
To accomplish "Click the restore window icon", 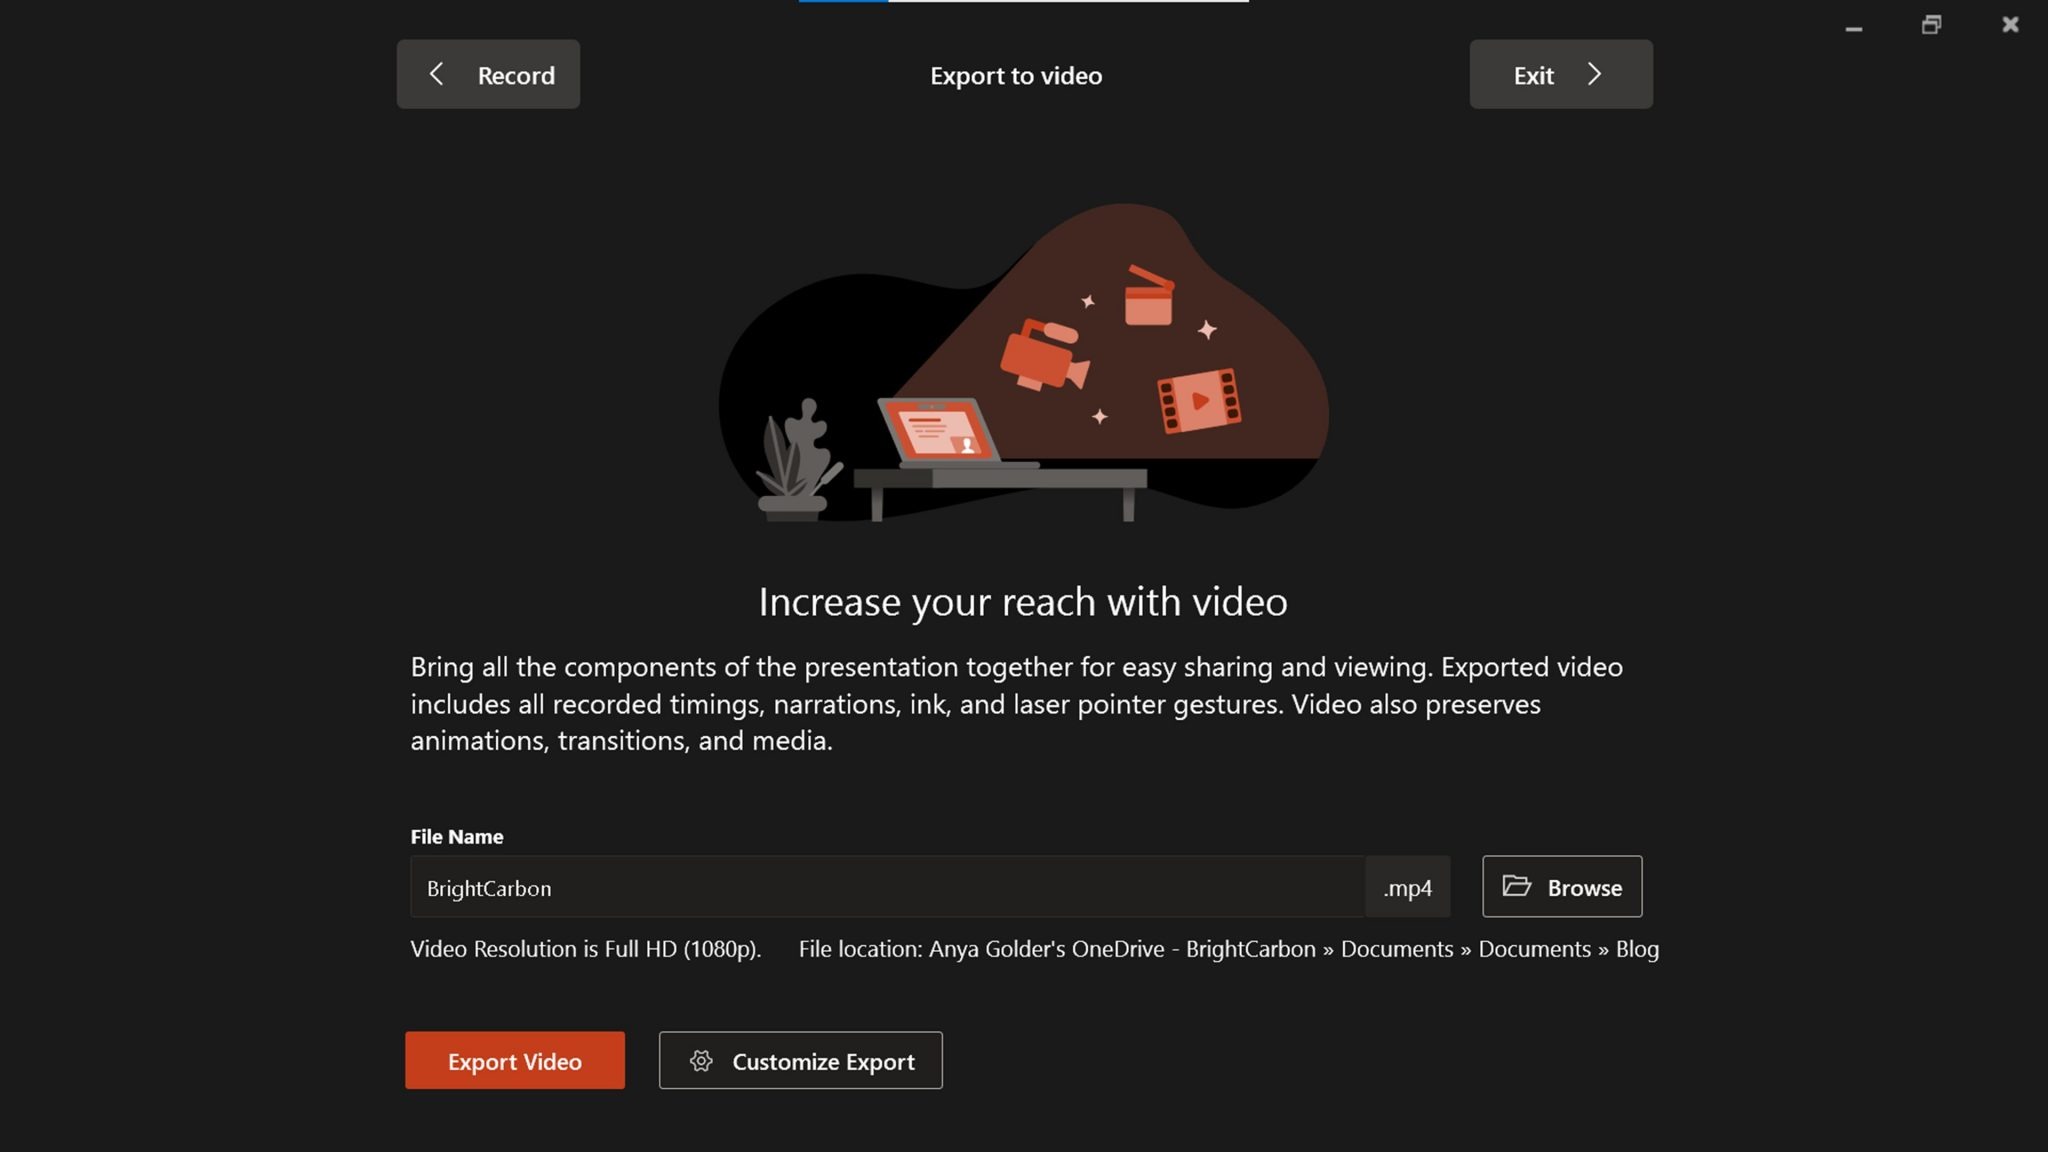I will tap(1932, 25).
